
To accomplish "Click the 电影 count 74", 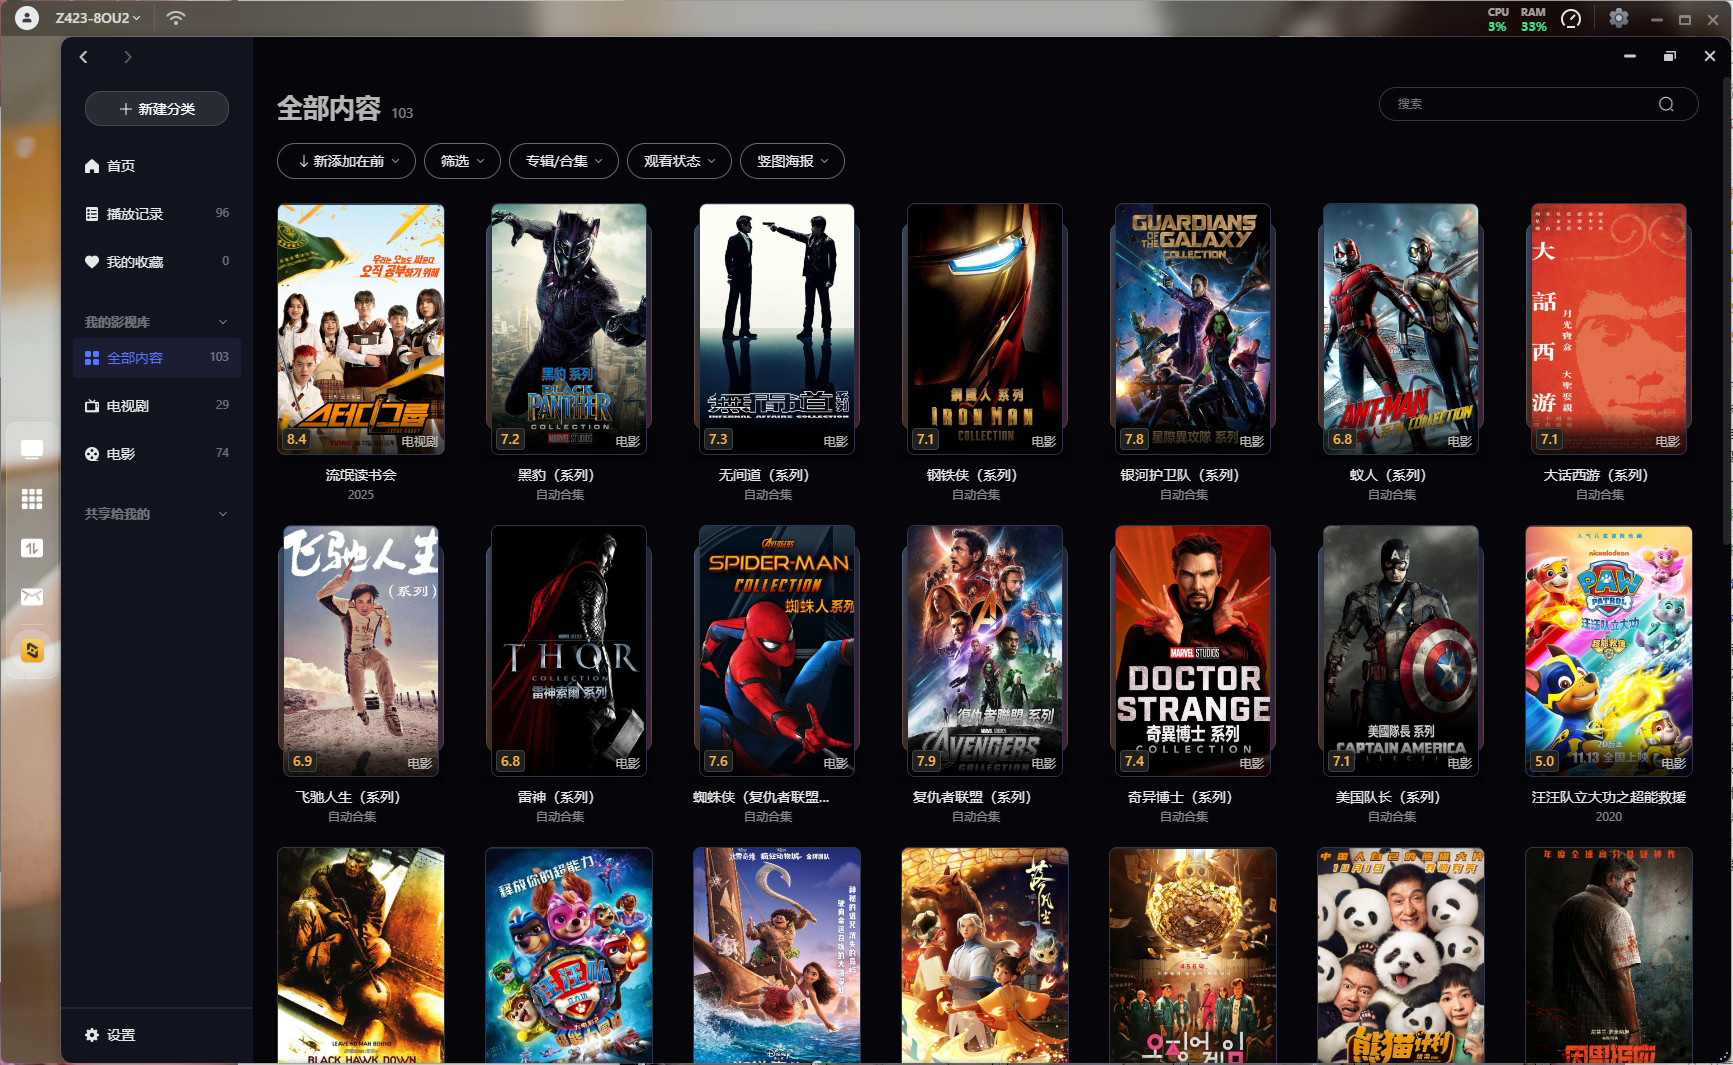I will (222, 453).
